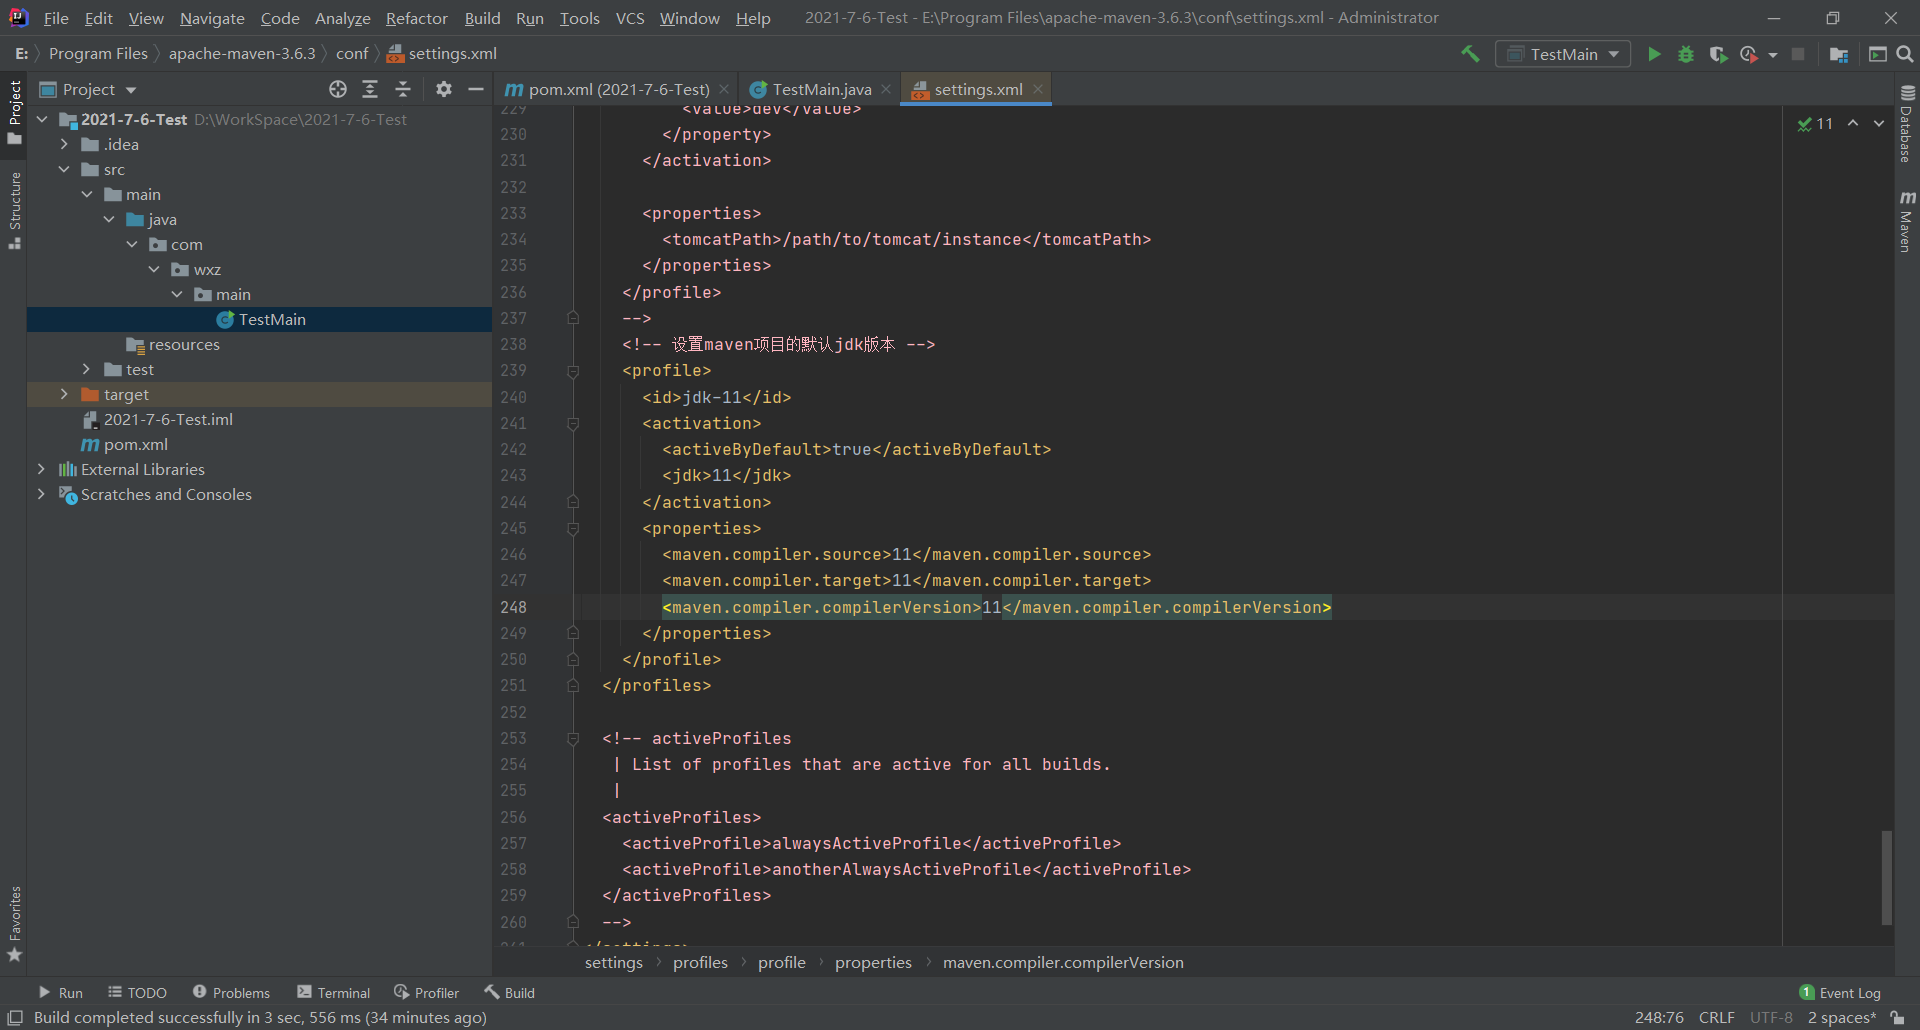Viewport: 1920px width, 1030px height.
Task: Go to previous highlighted problem arrow
Action: [x=1853, y=123]
